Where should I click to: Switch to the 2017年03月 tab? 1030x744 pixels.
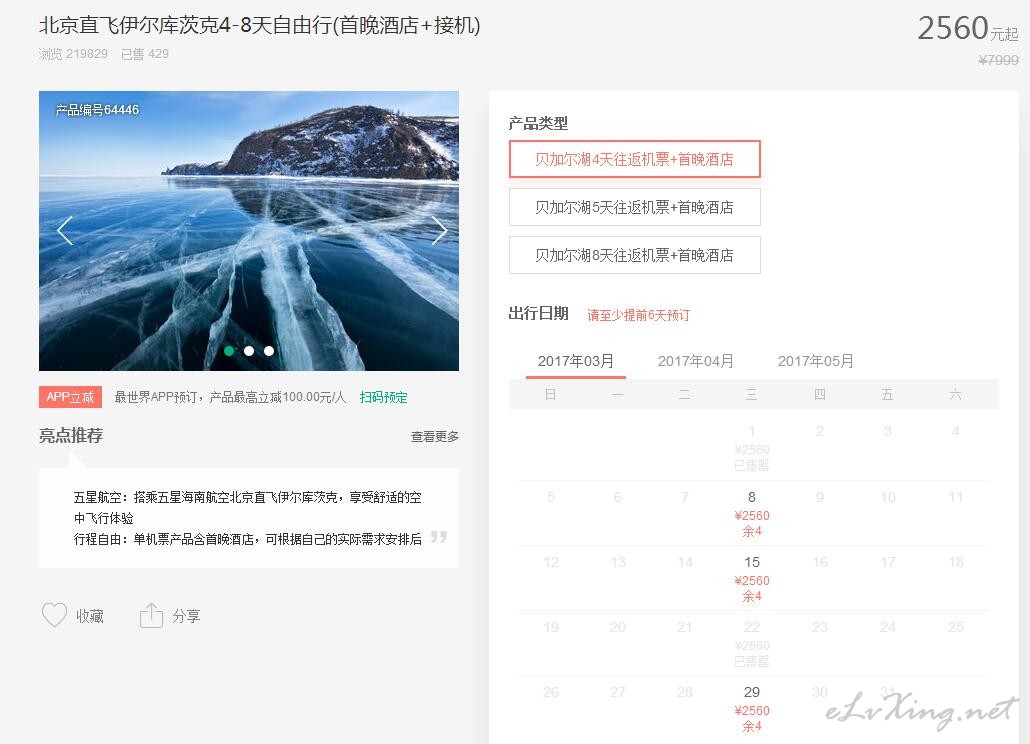click(575, 361)
